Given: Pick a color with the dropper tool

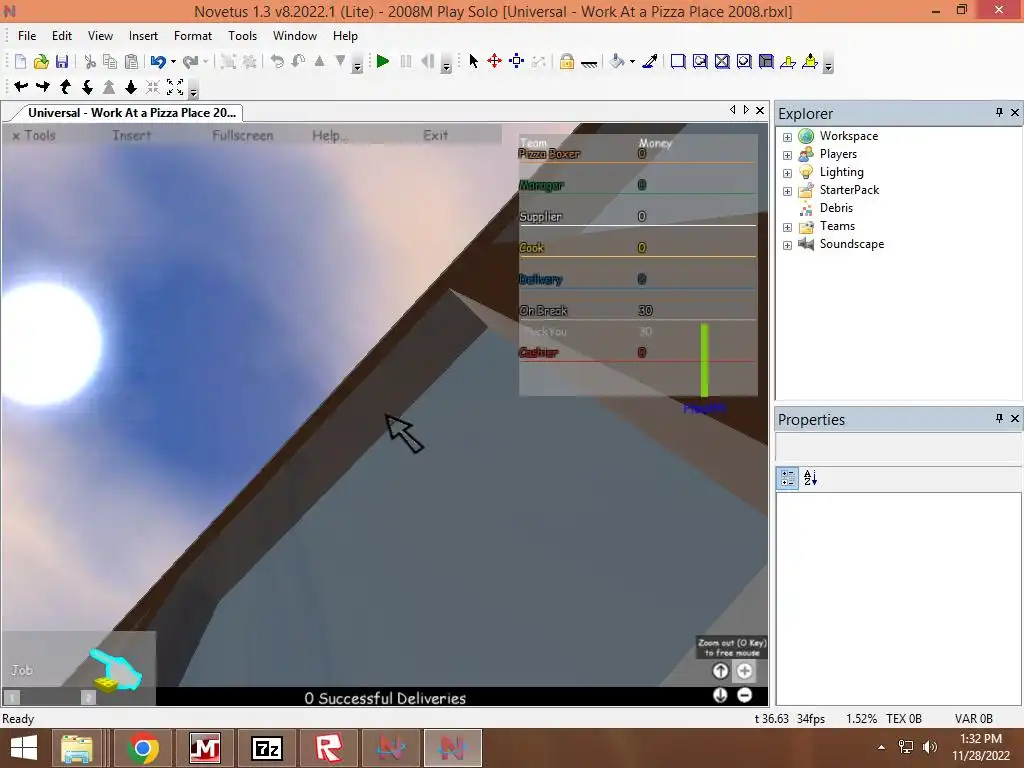Looking at the screenshot, I should point(650,61).
